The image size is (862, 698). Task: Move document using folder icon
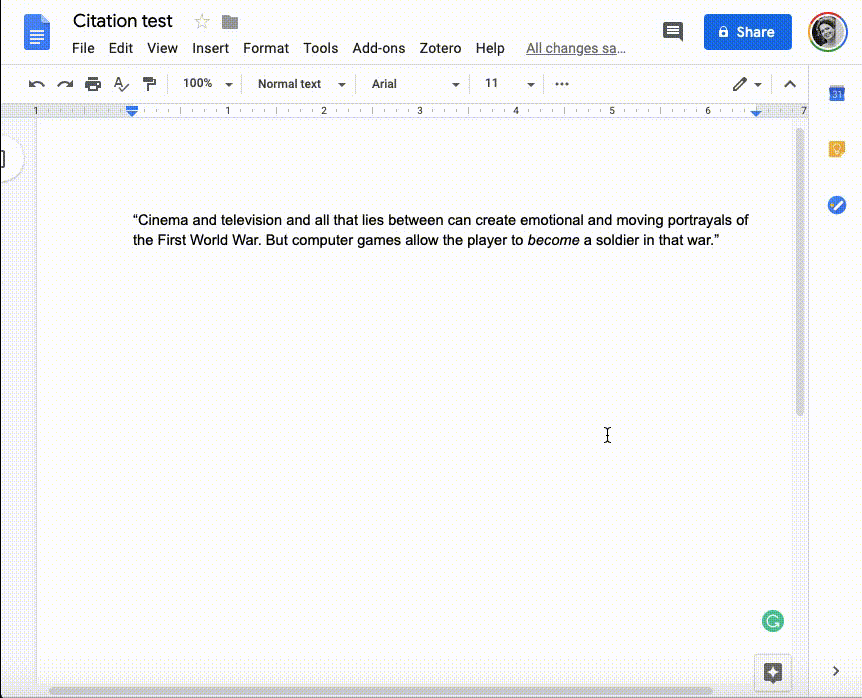point(230,22)
